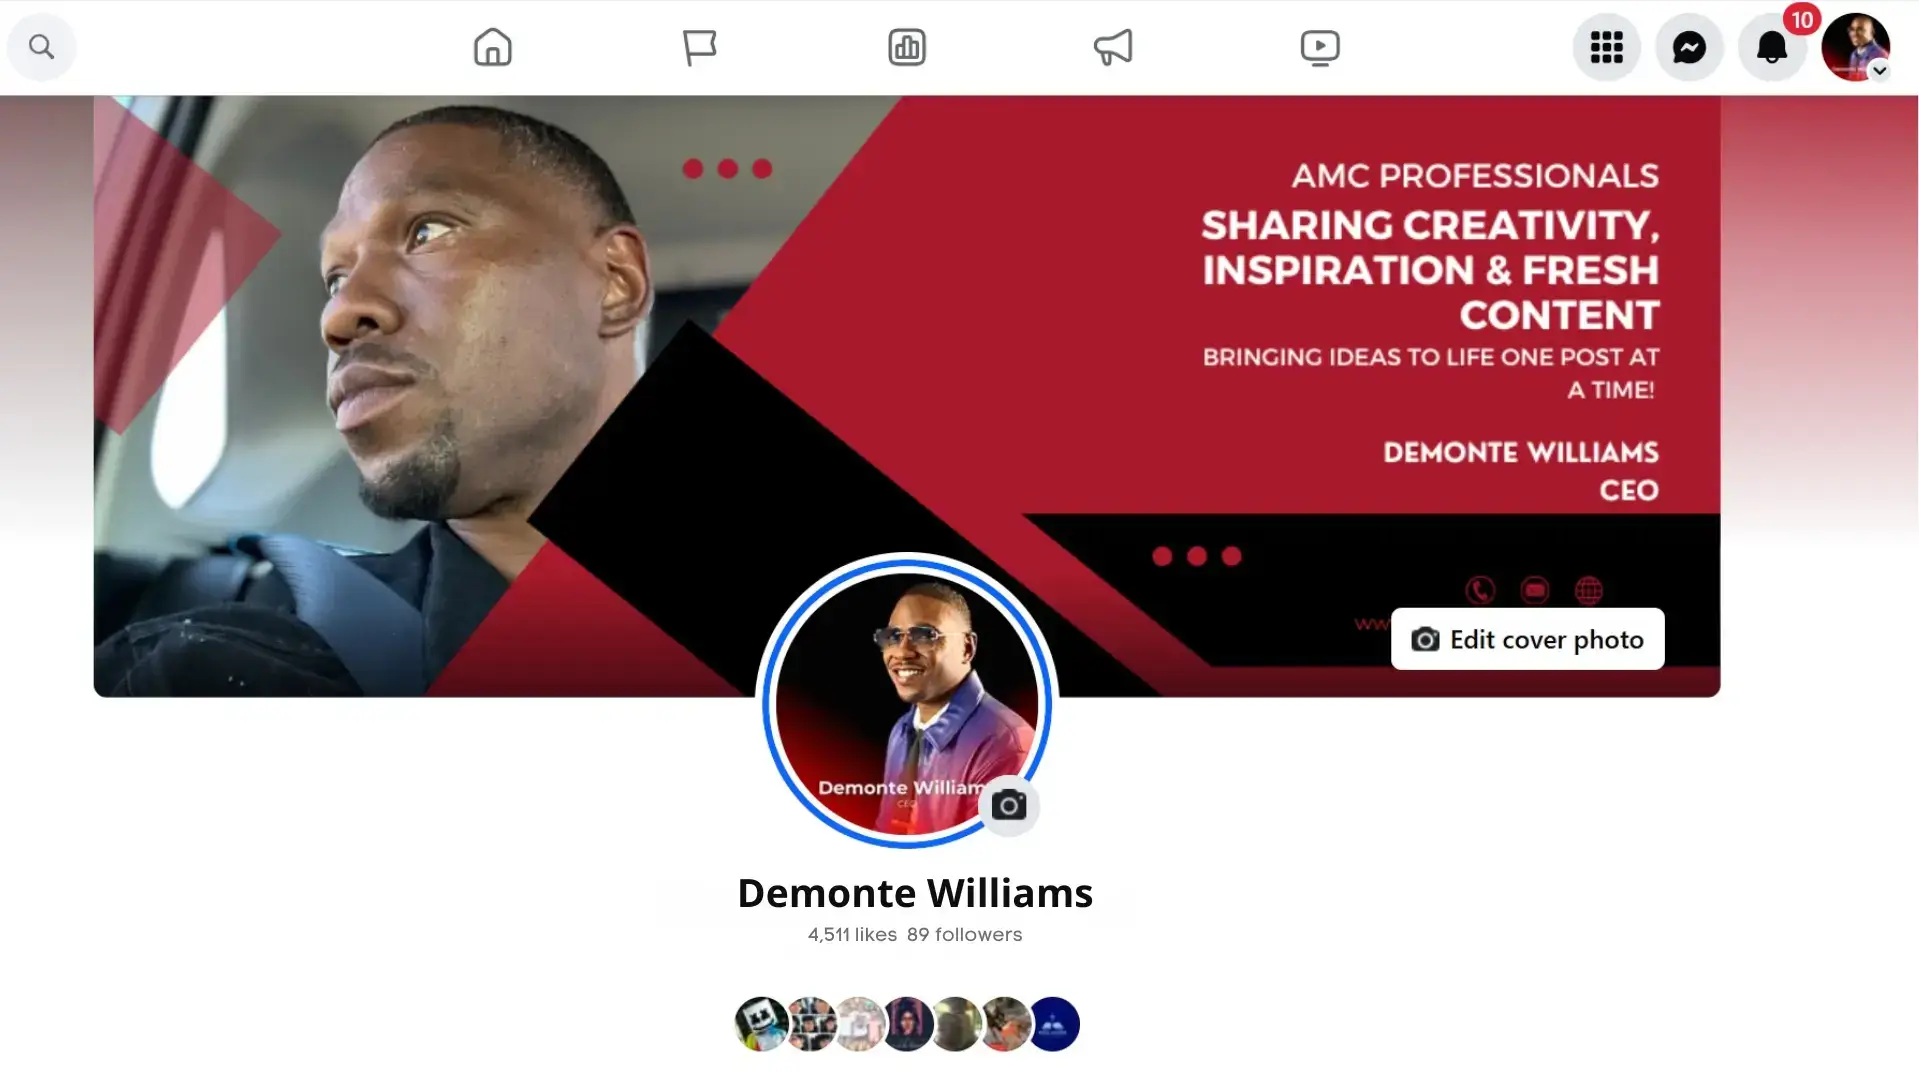Expand the account menu chevron
The height and width of the screenshot is (1072, 1919).
click(x=1880, y=71)
